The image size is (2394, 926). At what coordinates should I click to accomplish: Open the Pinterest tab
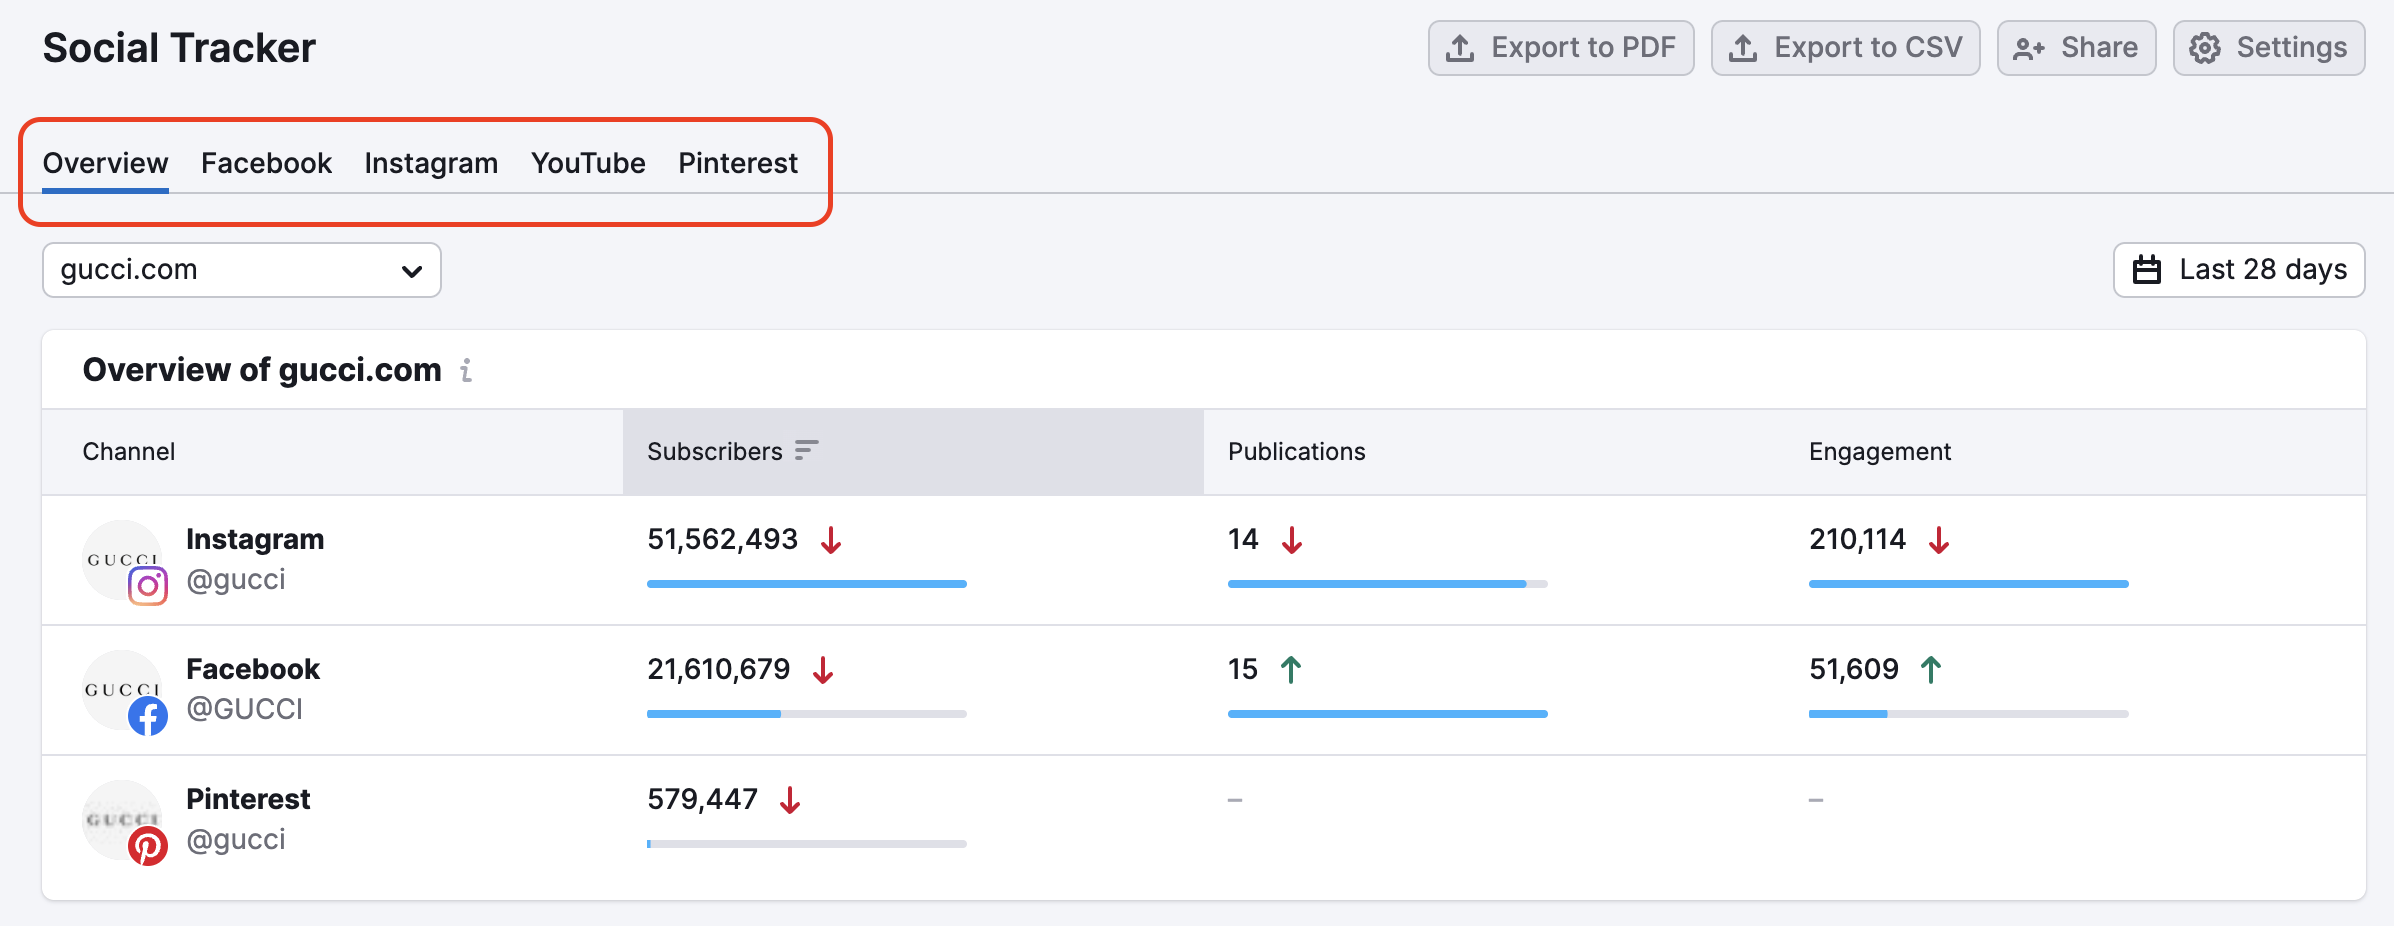coord(737,162)
